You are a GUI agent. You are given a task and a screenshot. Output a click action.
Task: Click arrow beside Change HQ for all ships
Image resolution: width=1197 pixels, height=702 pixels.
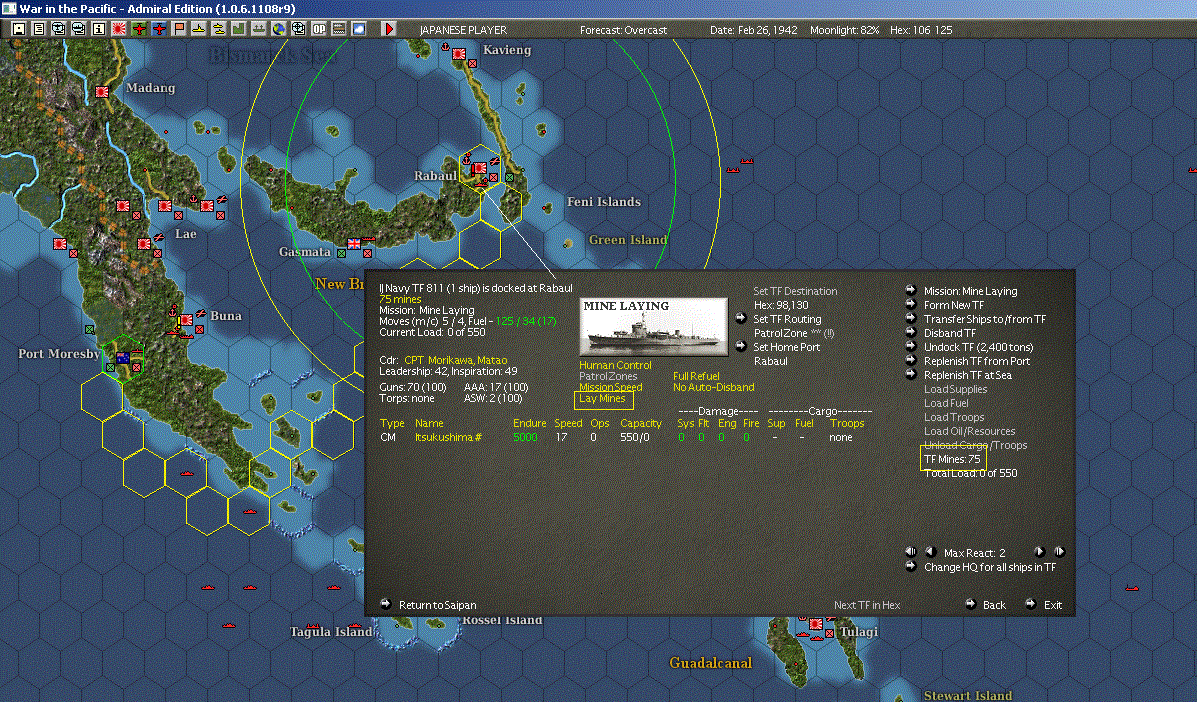911,566
